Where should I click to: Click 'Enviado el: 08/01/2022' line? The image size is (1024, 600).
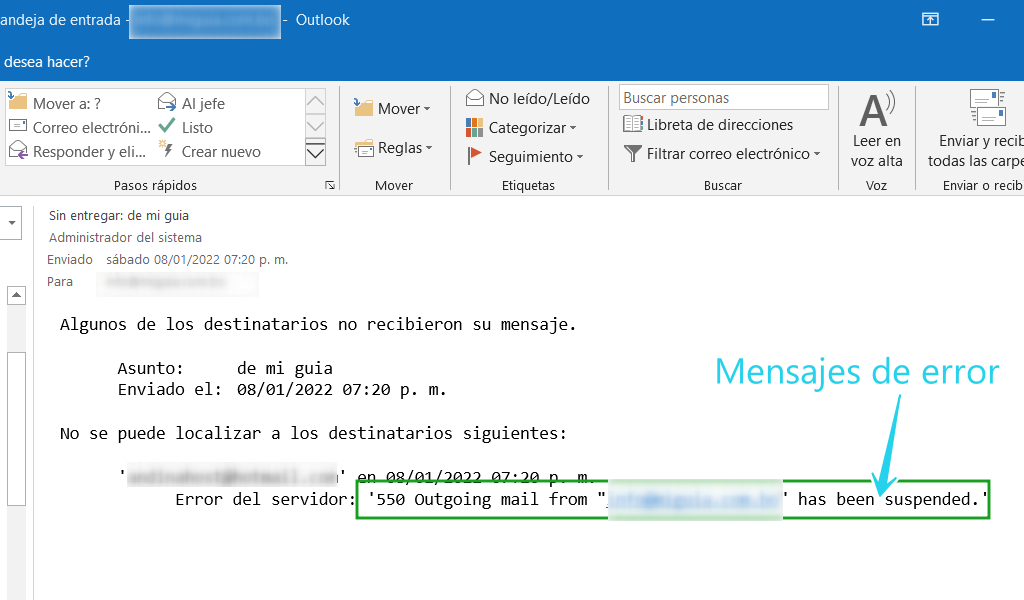tap(282, 390)
